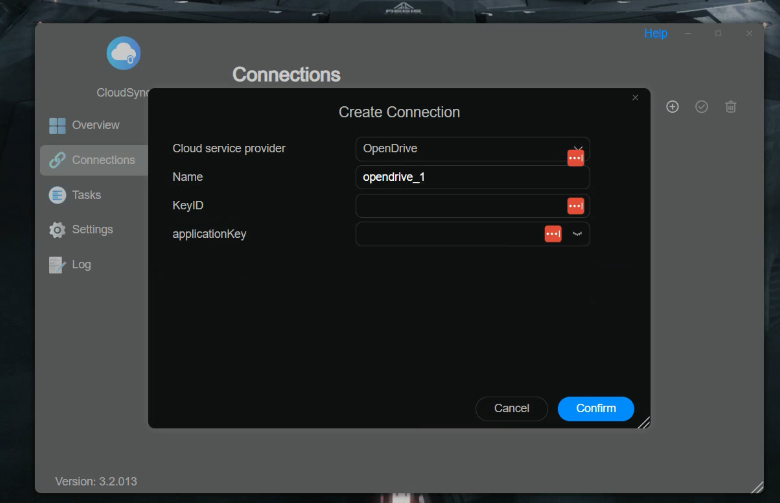Cancel the connection creation
The image size is (780, 503).
click(511, 408)
